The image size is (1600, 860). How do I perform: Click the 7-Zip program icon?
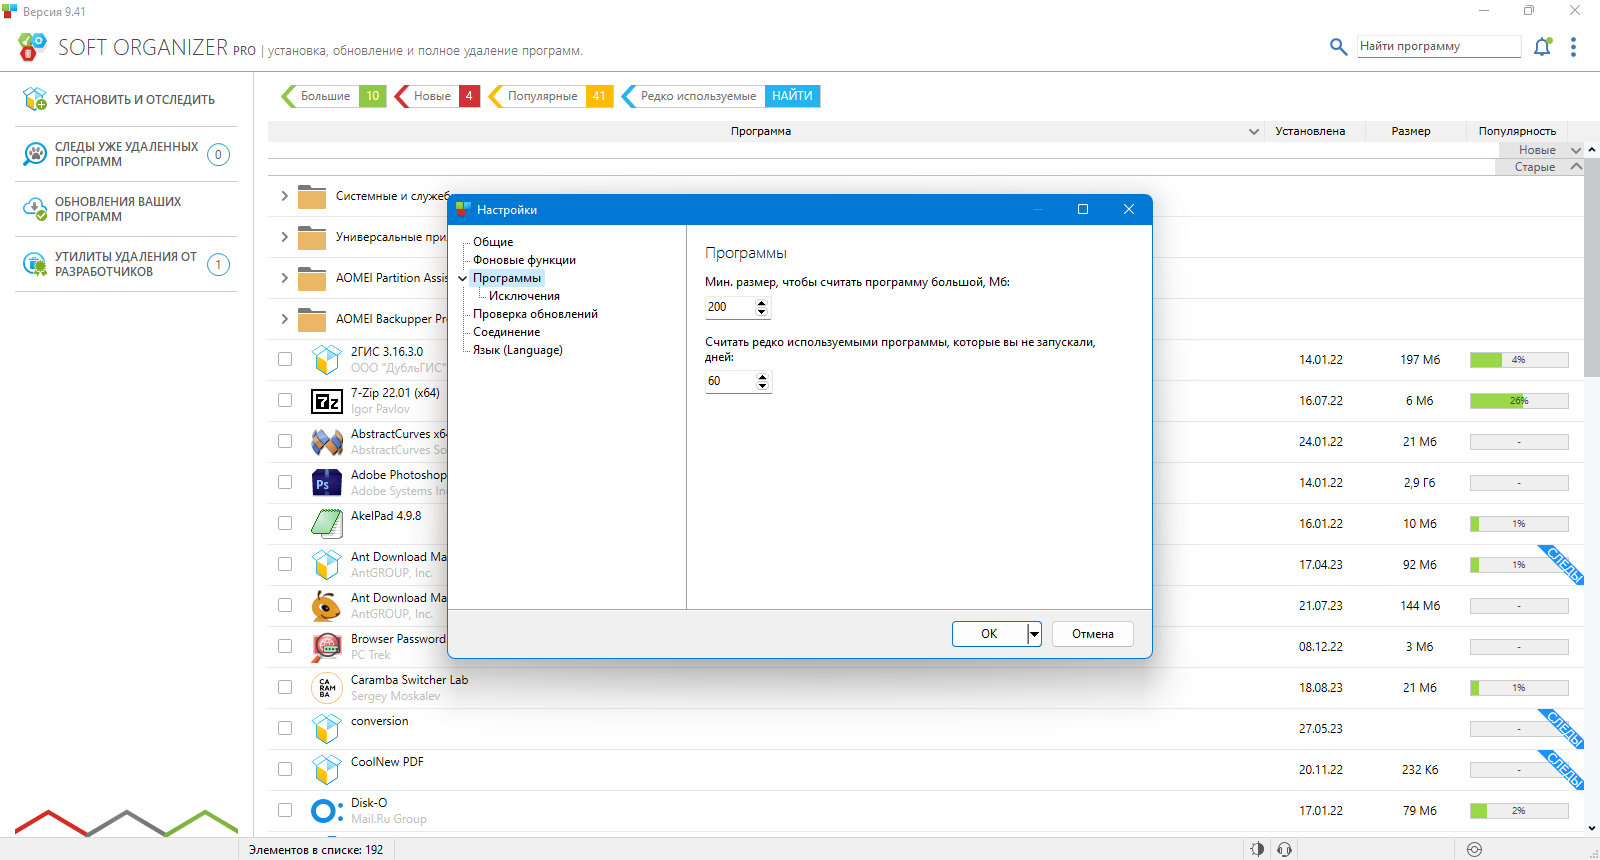[x=327, y=401]
